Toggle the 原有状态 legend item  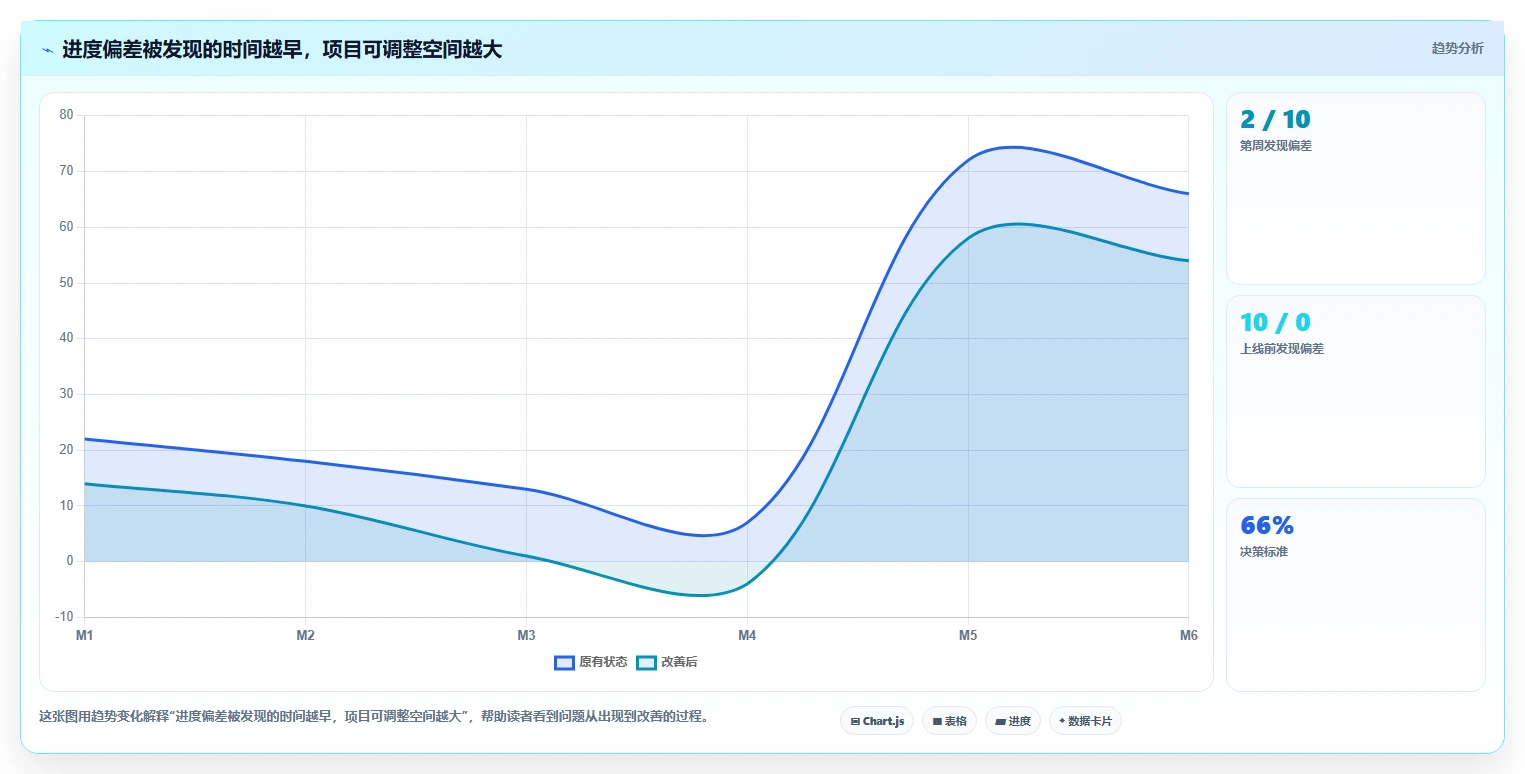point(591,662)
